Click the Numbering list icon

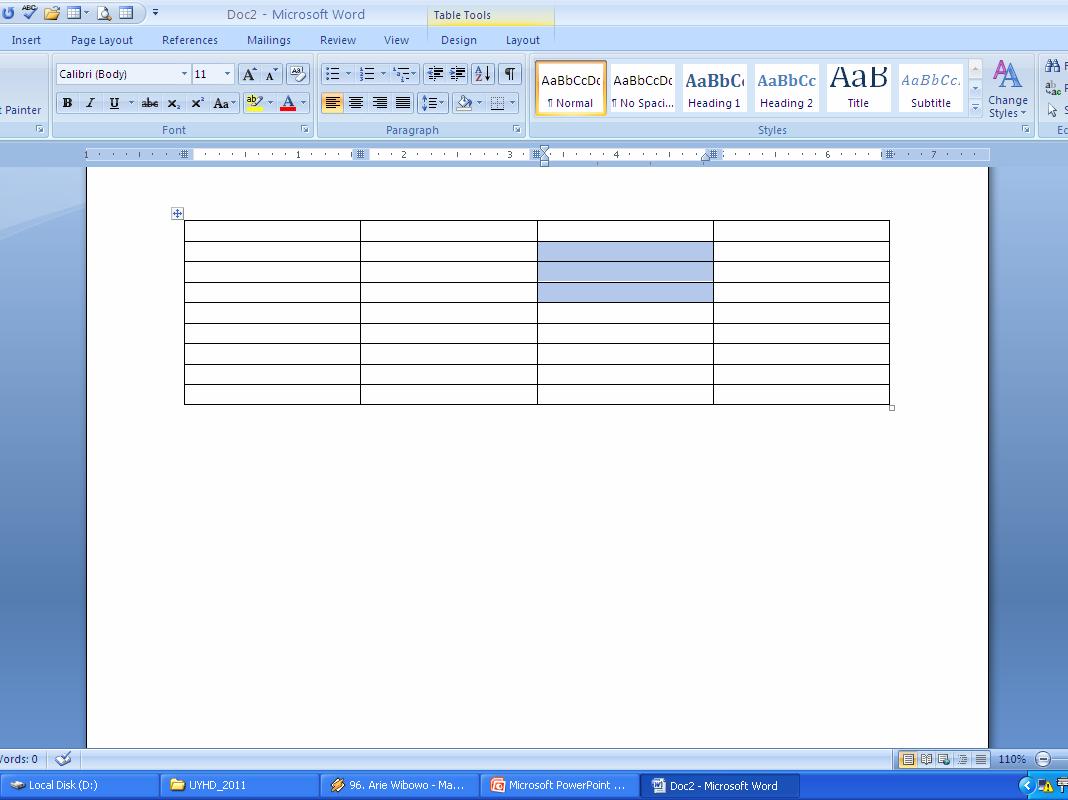(367, 74)
